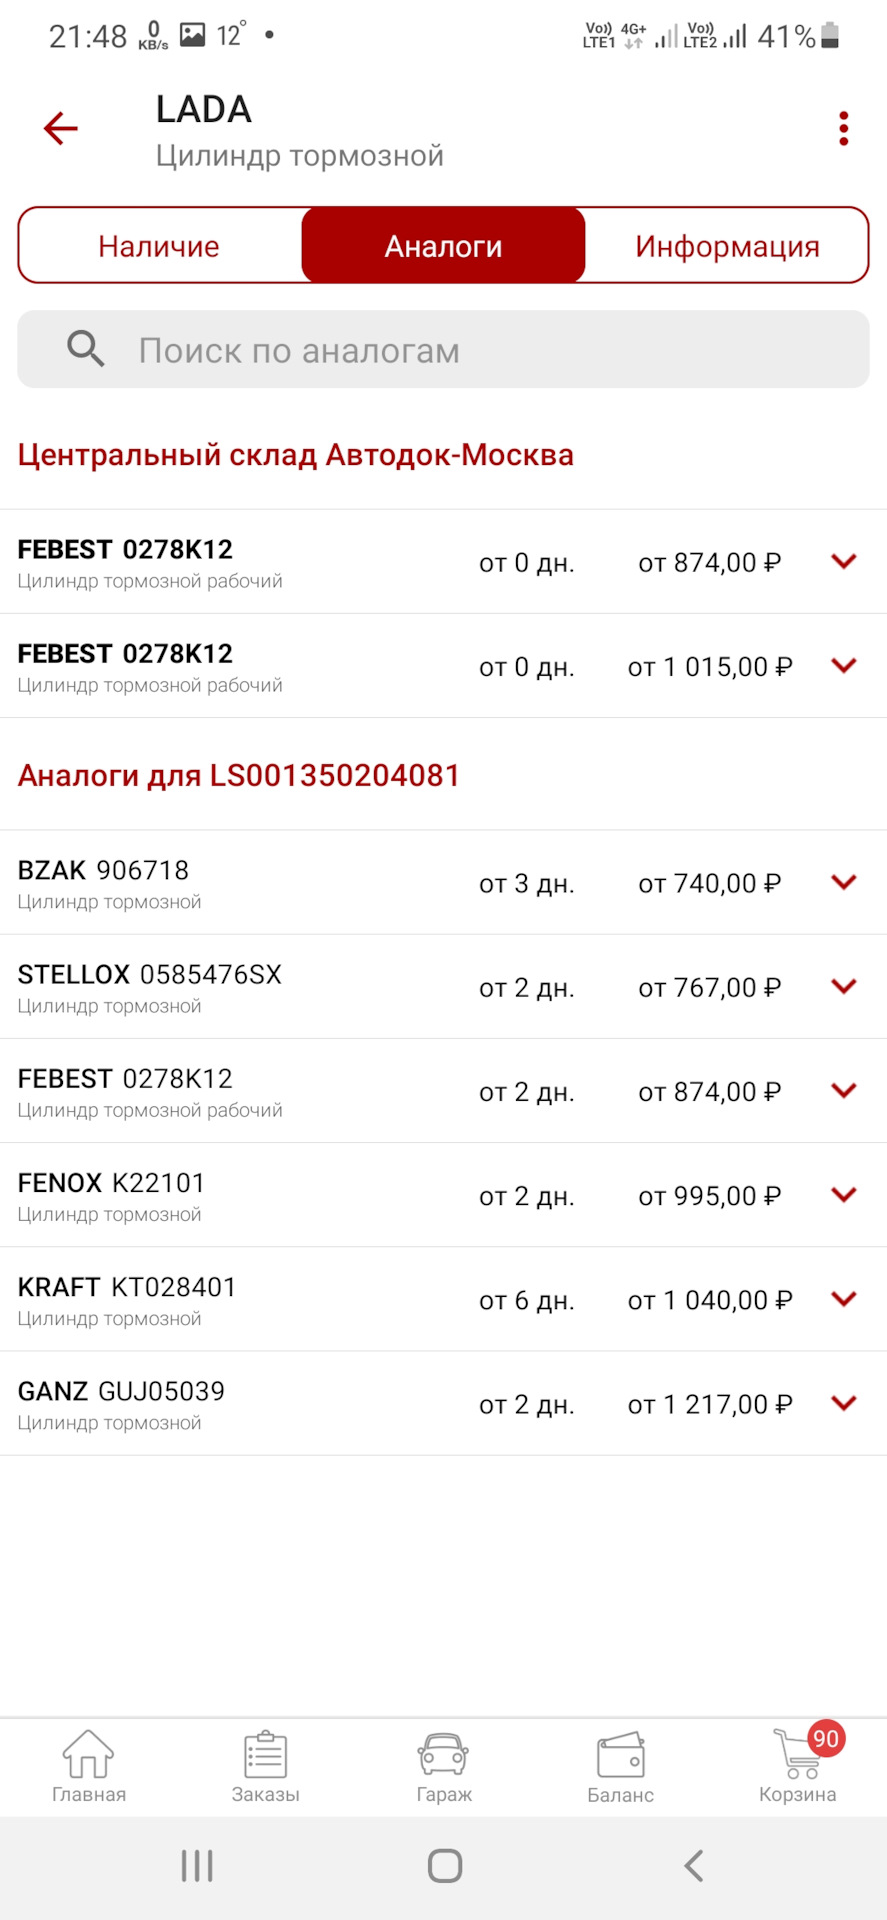Switch to the Наличие tab
Screen dimensions: 887x1920
(159, 246)
